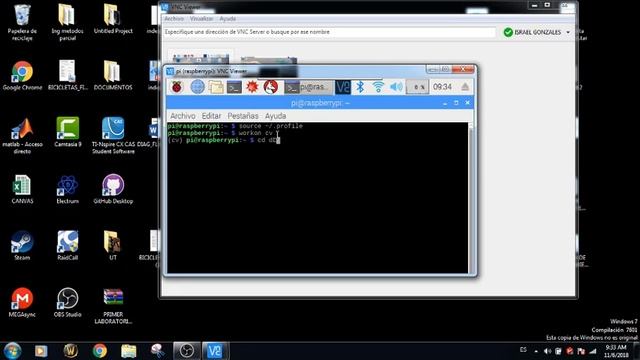
Task: Open Ayuda menu in back VNC Viewer
Action: click(x=228, y=19)
